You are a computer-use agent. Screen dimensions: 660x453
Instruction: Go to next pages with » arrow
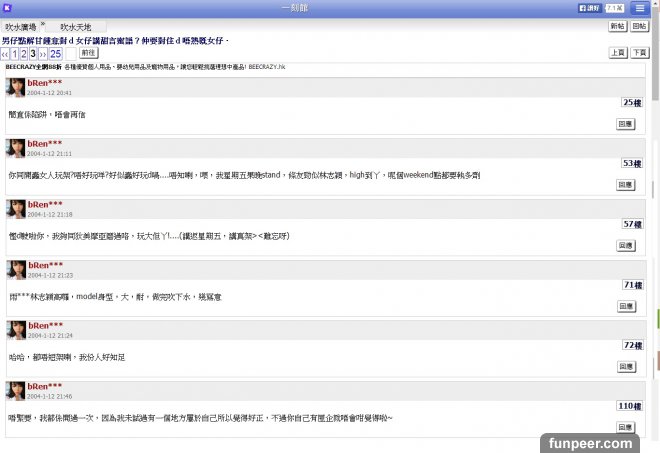43,53
